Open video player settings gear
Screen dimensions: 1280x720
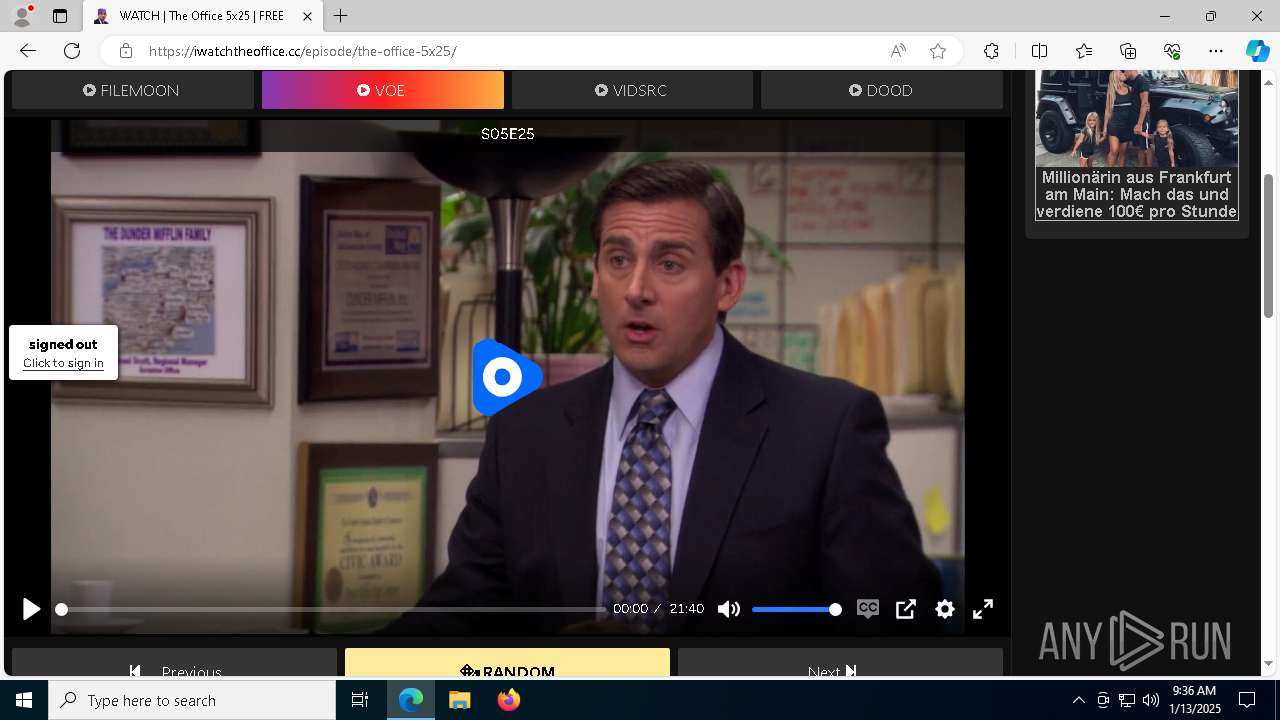point(945,609)
